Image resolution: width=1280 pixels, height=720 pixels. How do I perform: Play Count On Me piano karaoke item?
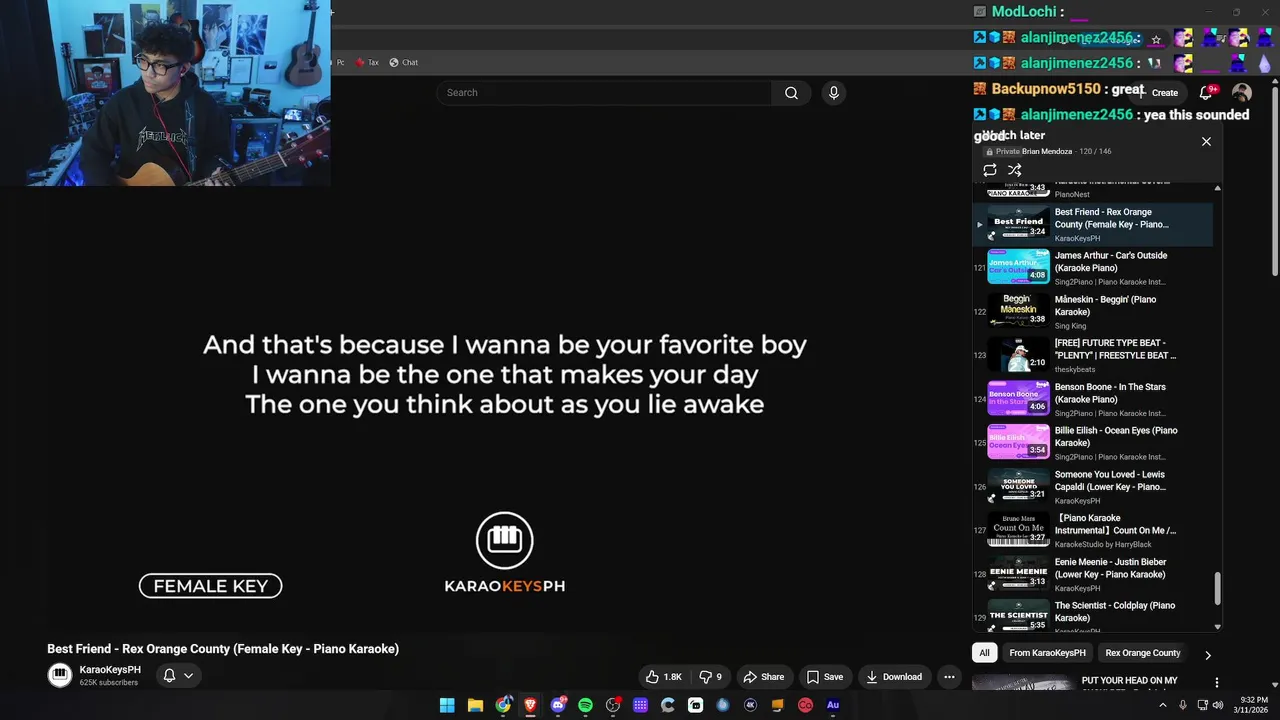[x=1093, y=530]
